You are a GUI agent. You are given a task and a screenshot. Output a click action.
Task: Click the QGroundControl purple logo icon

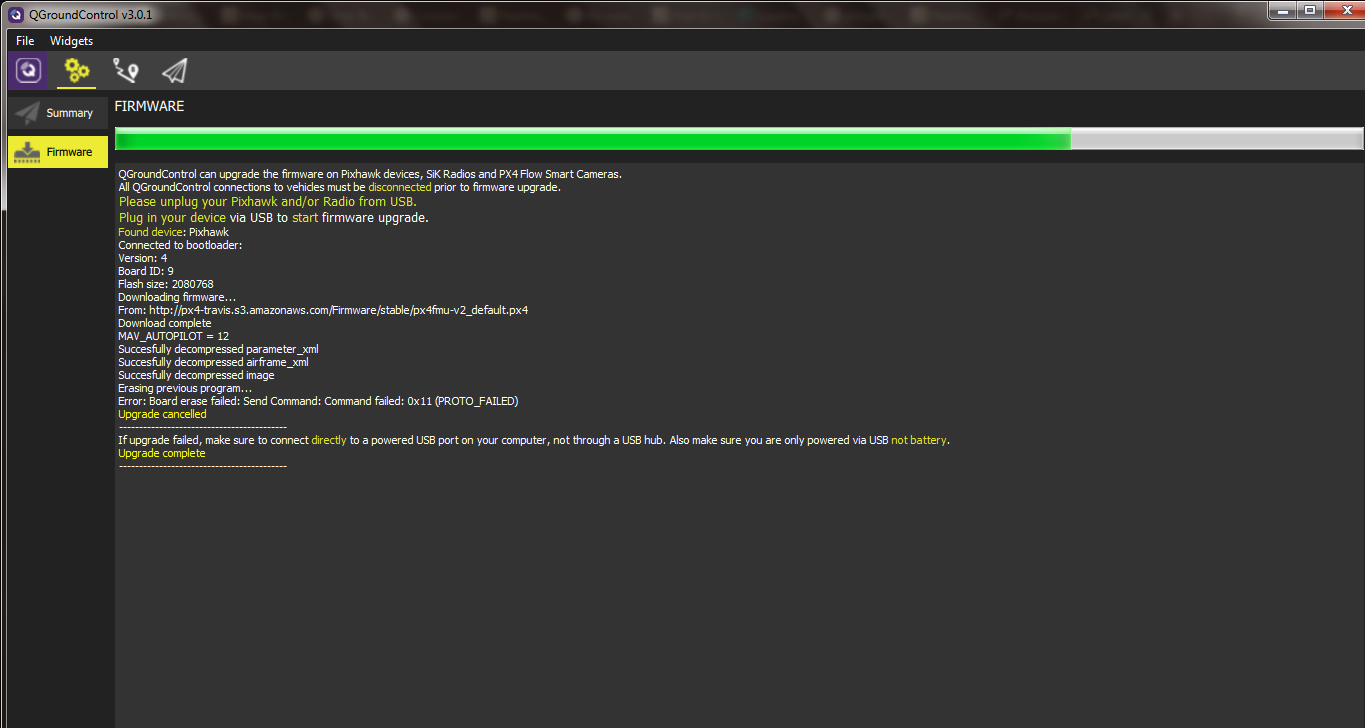click(30, 71)
